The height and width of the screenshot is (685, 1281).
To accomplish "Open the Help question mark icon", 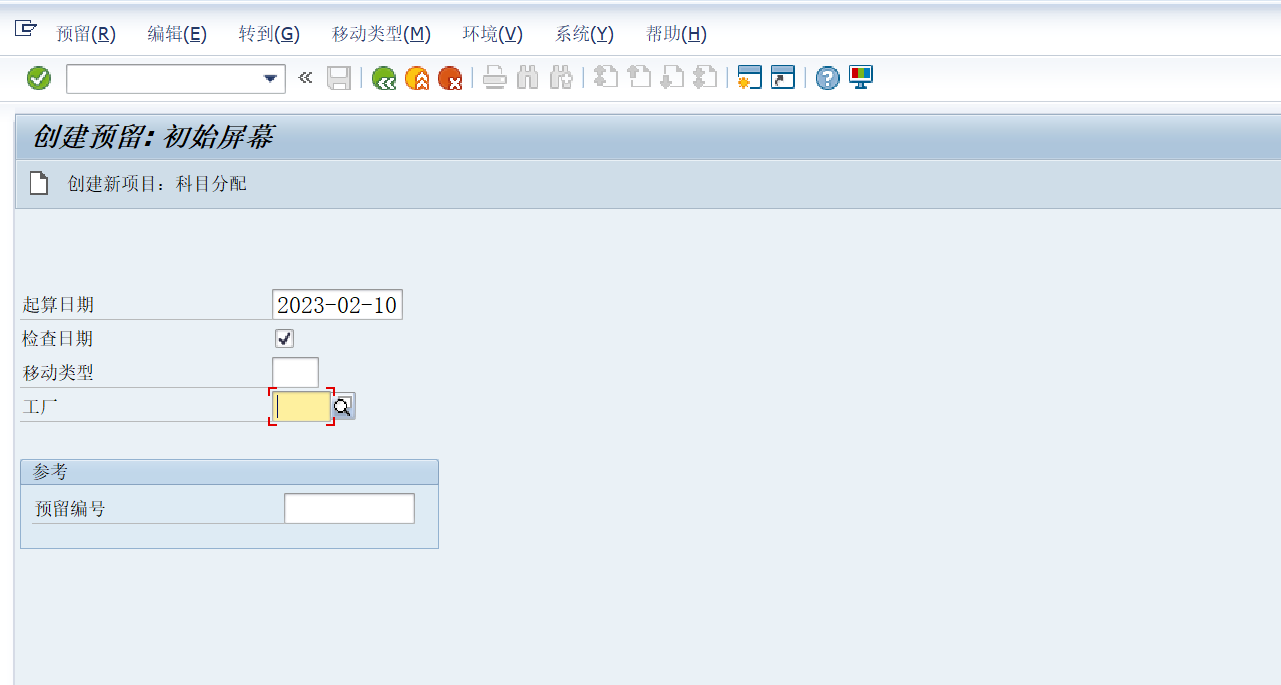I will 827,78.
